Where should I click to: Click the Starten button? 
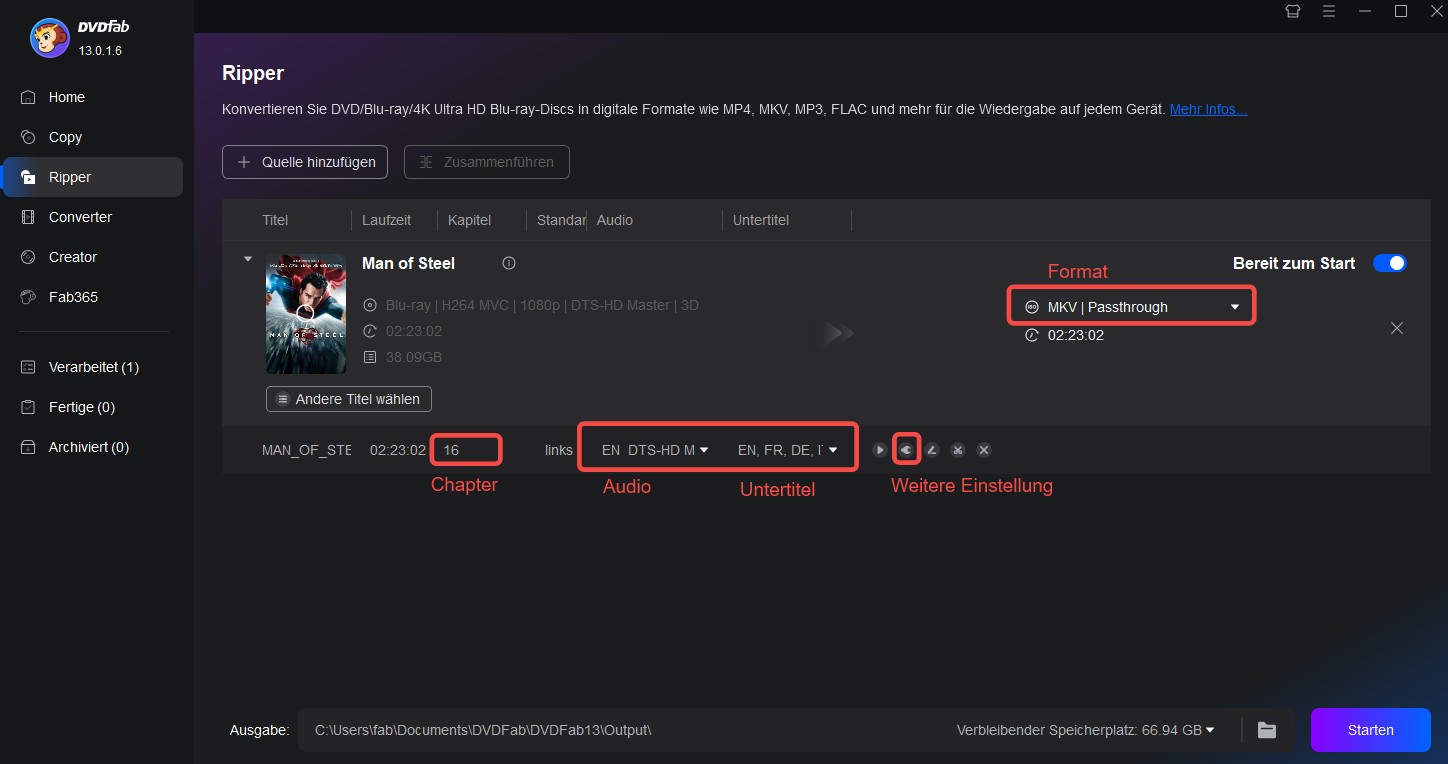tap(1370, 730)
